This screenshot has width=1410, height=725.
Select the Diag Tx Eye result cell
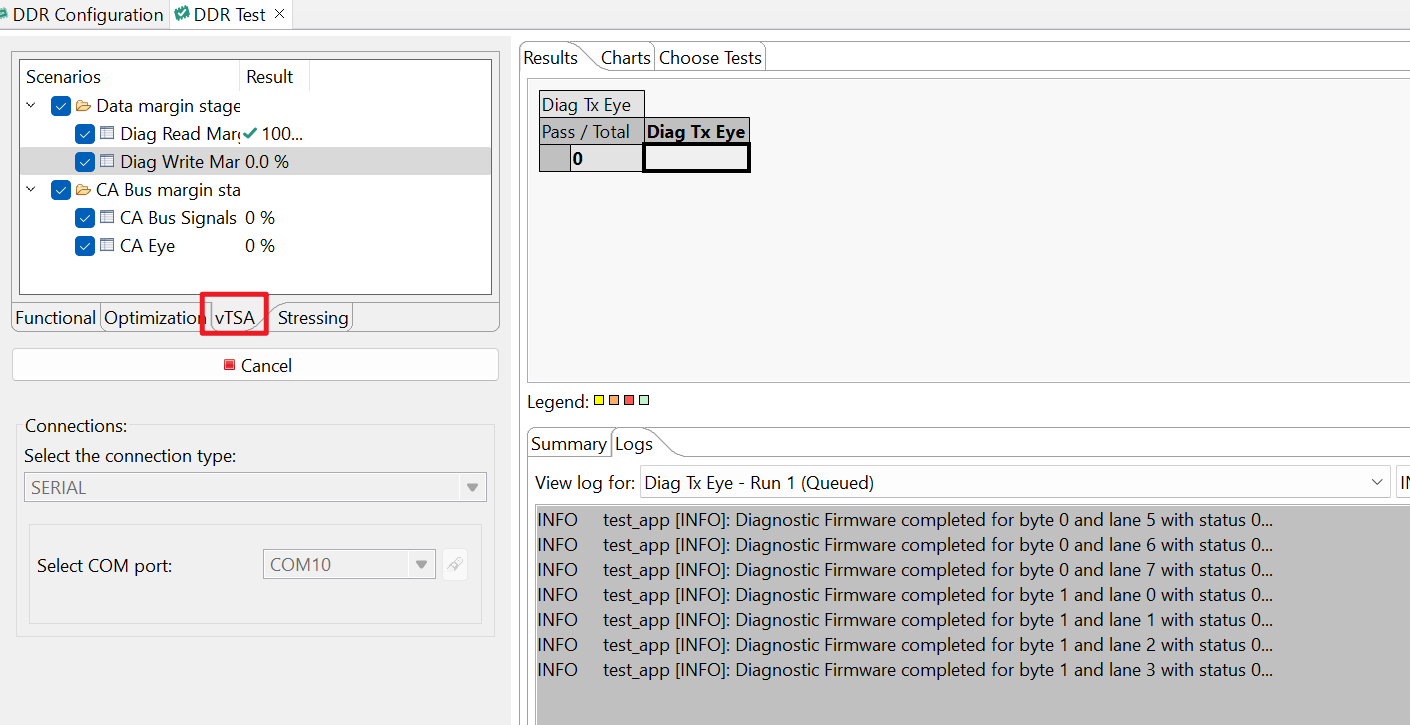(x=695, y=157)
